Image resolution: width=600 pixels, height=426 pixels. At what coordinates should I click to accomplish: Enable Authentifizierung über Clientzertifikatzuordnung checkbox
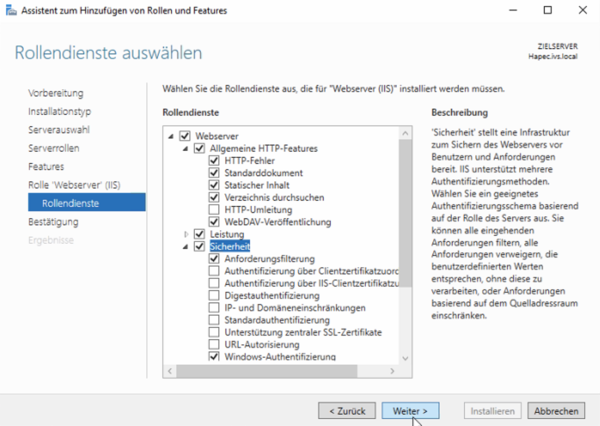214,271
